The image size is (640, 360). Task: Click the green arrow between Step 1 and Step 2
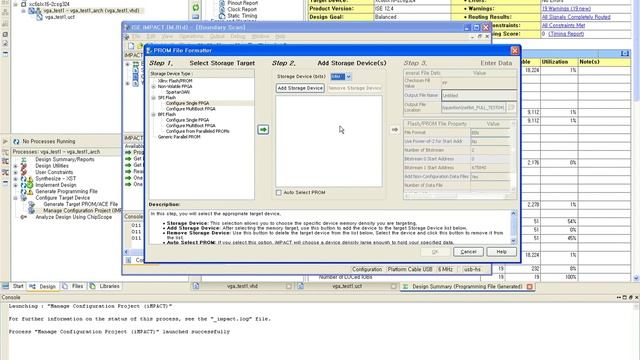(x=263, y=129)
